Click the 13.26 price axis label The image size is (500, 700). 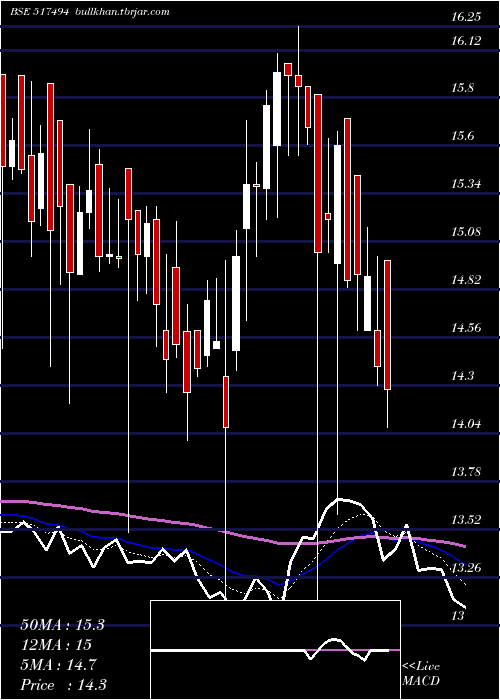point(466,568)
